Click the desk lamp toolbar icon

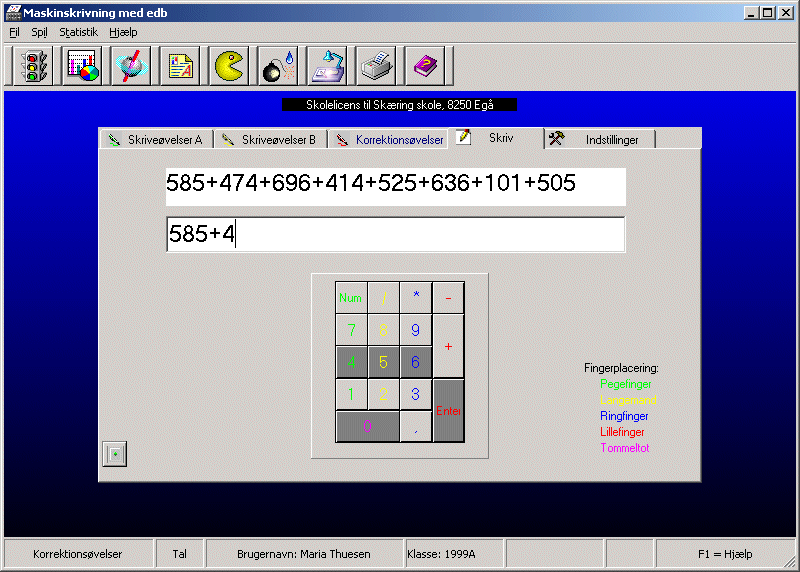point(326,66)
